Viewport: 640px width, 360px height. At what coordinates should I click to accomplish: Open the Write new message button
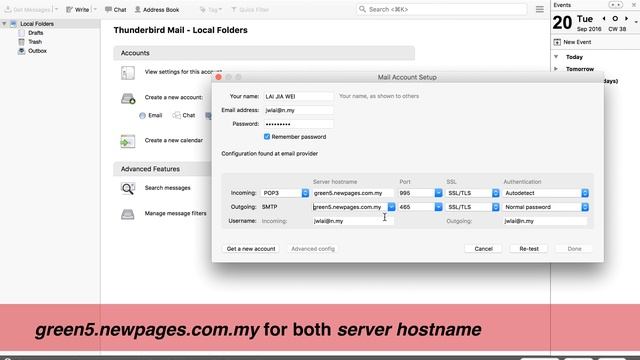coord(78,9)
